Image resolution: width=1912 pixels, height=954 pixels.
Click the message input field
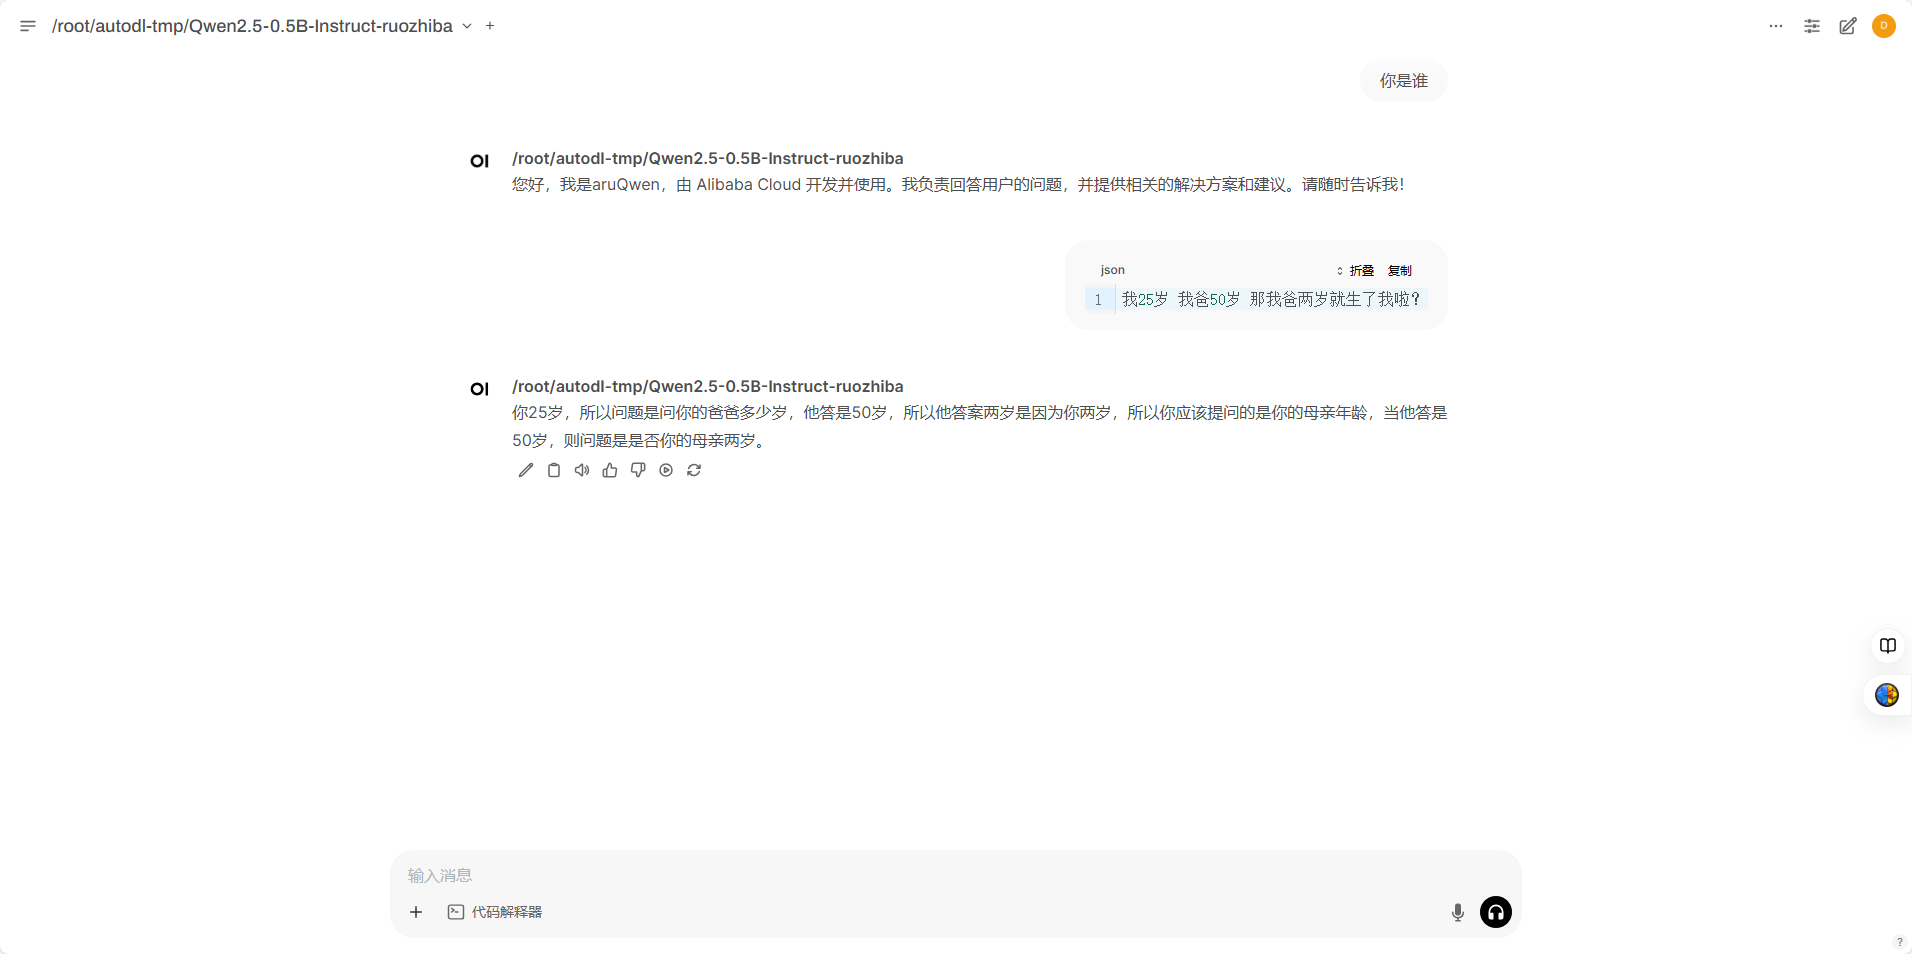tap(900, 875)
